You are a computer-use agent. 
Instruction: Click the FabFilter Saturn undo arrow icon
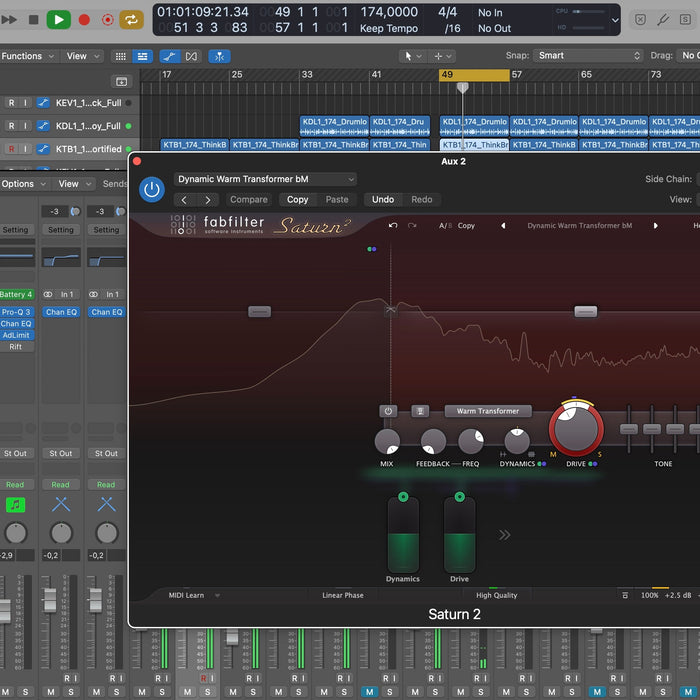(393, 225)
